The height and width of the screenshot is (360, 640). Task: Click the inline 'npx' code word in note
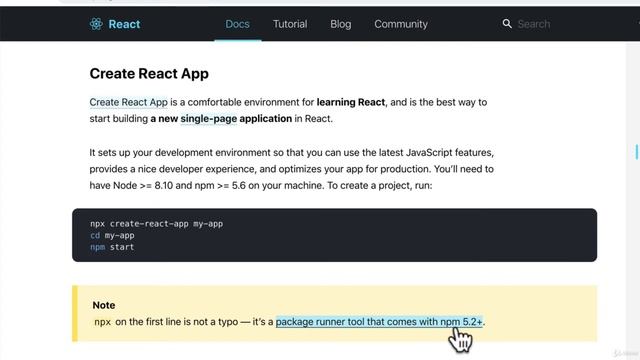click(x=102, y=322)
